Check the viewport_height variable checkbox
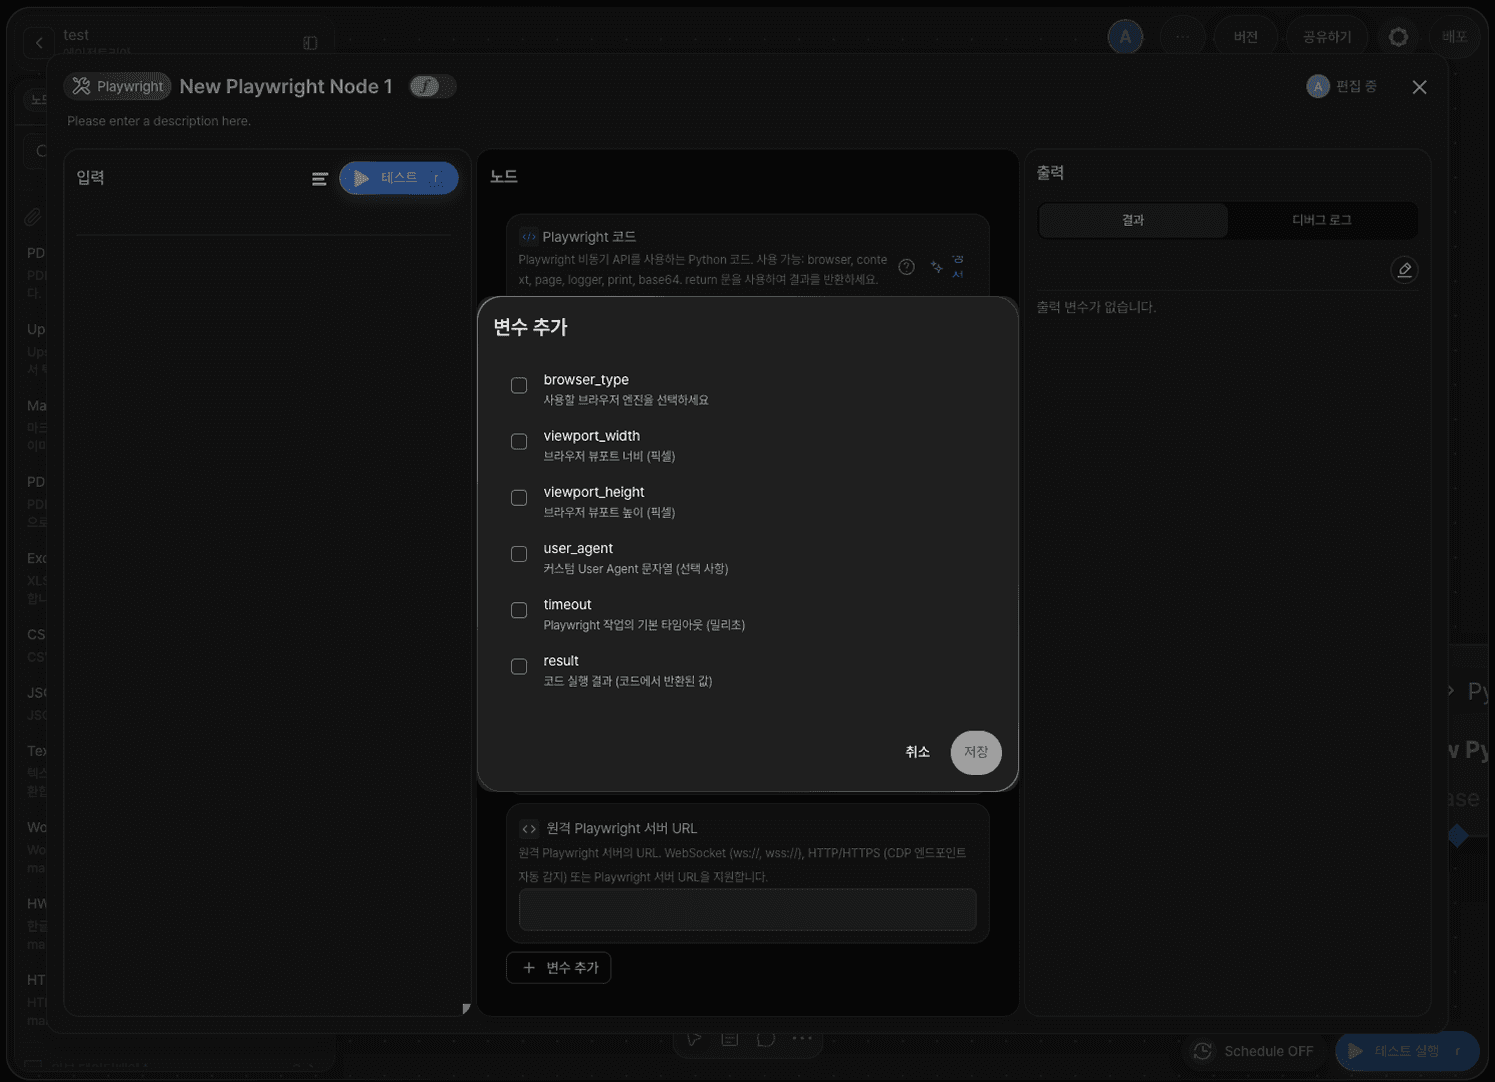Image resolution: width=1495 pixels, height=1082 pixels. point(519,497)
